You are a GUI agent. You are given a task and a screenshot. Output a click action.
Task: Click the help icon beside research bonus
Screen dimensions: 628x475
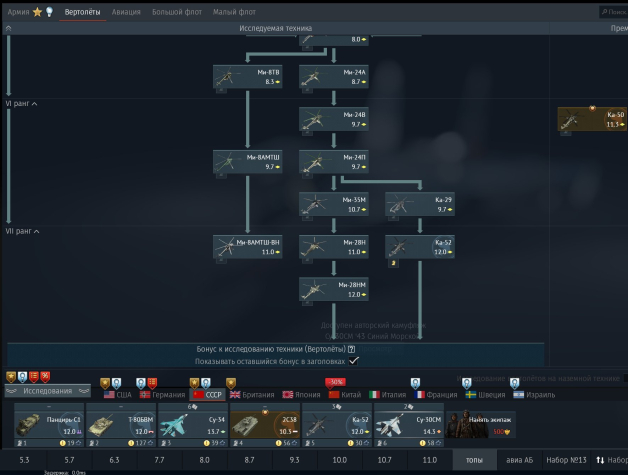350,349
